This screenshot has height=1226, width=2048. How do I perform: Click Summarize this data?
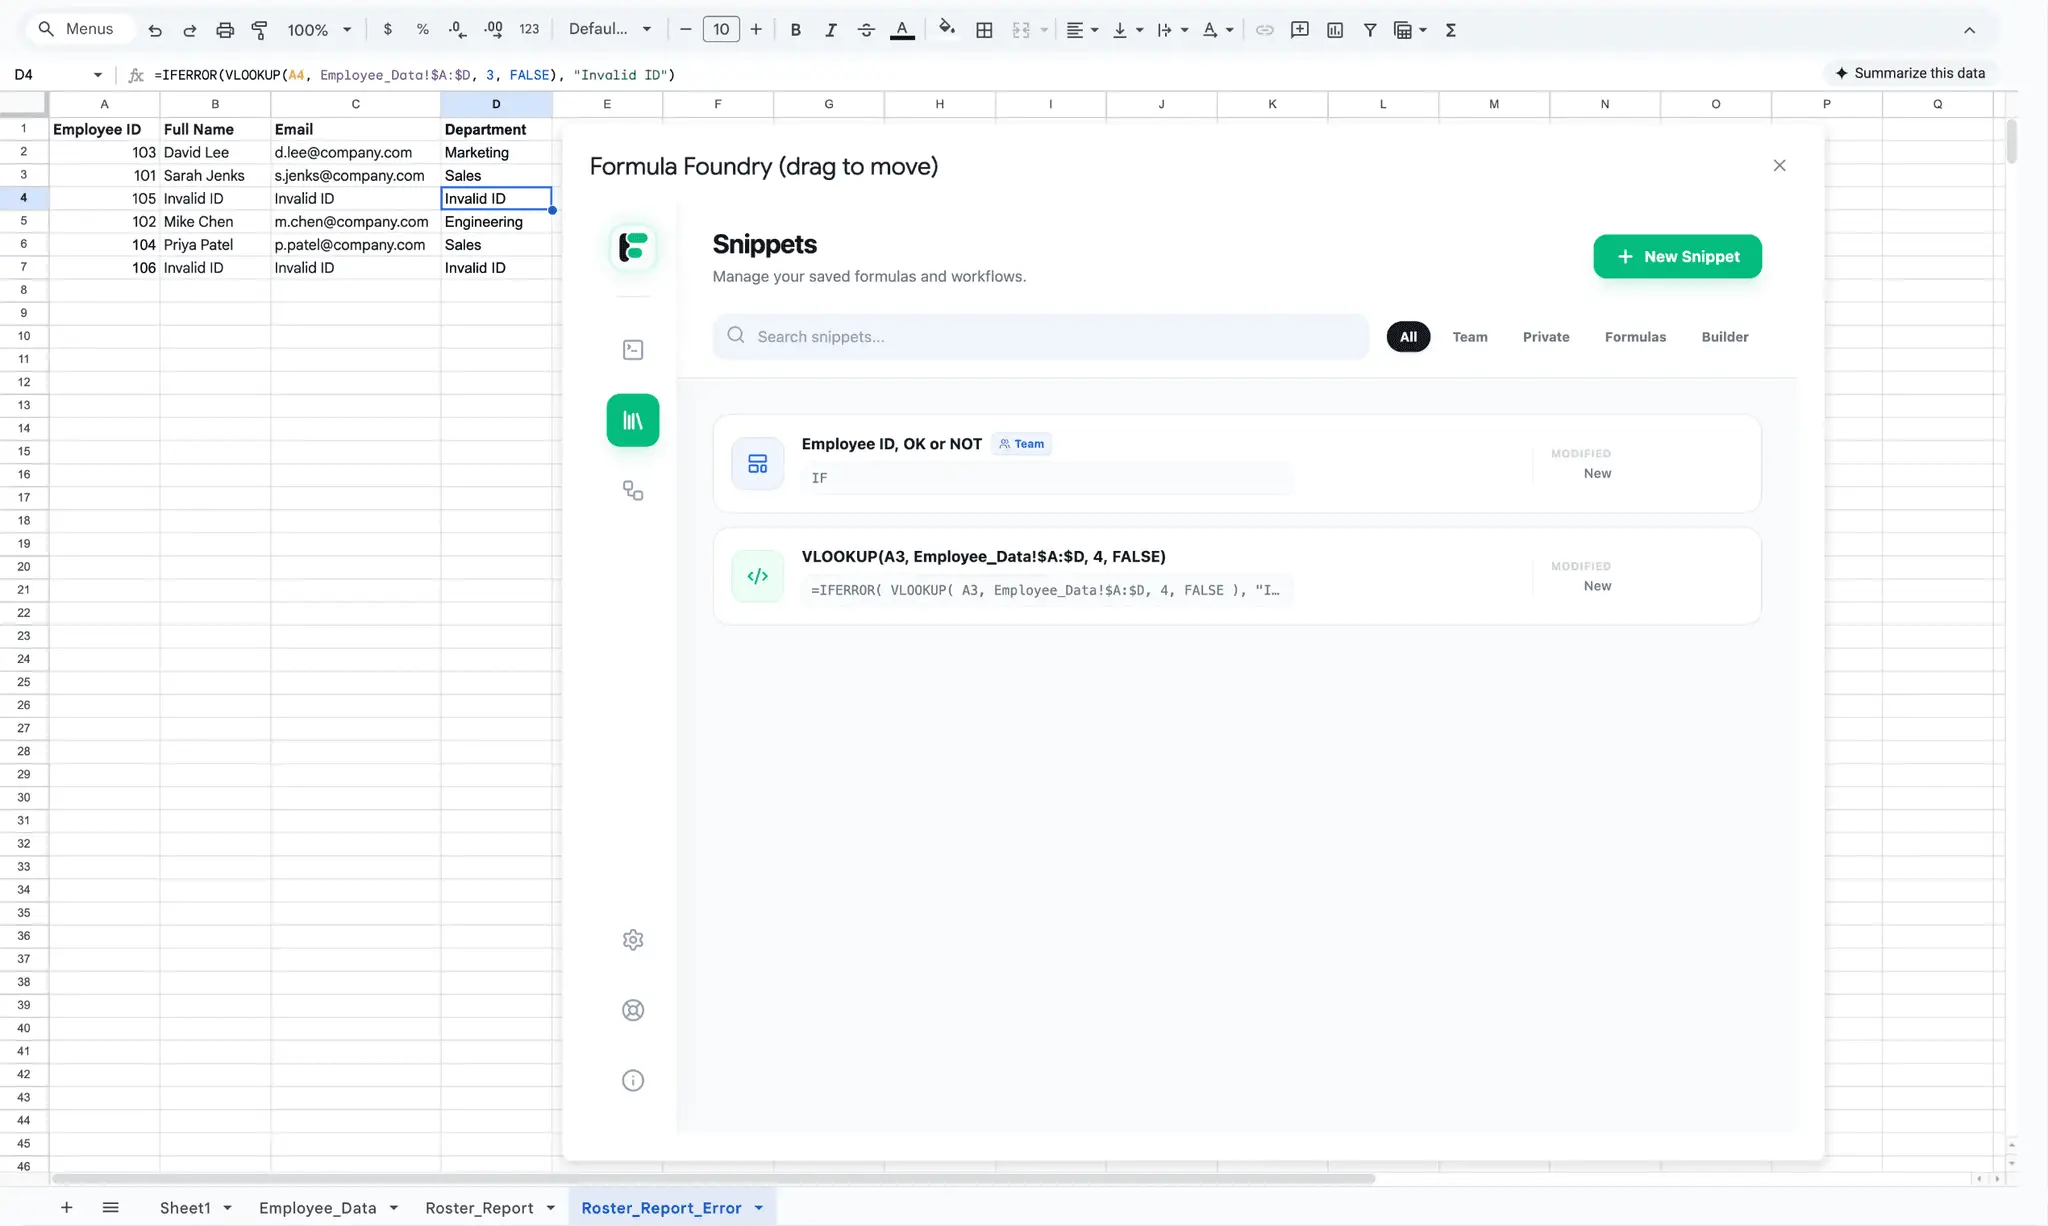pyautogui.click(x=1910, y=73)
